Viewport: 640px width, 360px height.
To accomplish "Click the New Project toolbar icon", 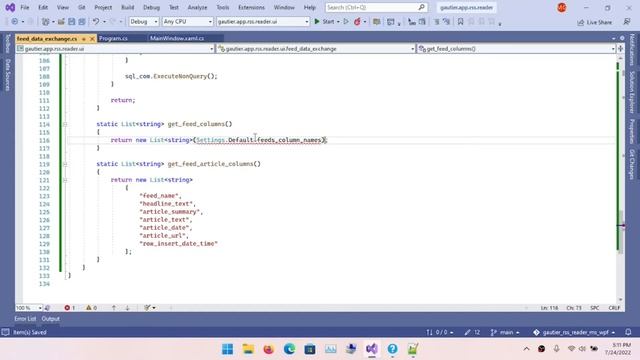I will 45,22.
